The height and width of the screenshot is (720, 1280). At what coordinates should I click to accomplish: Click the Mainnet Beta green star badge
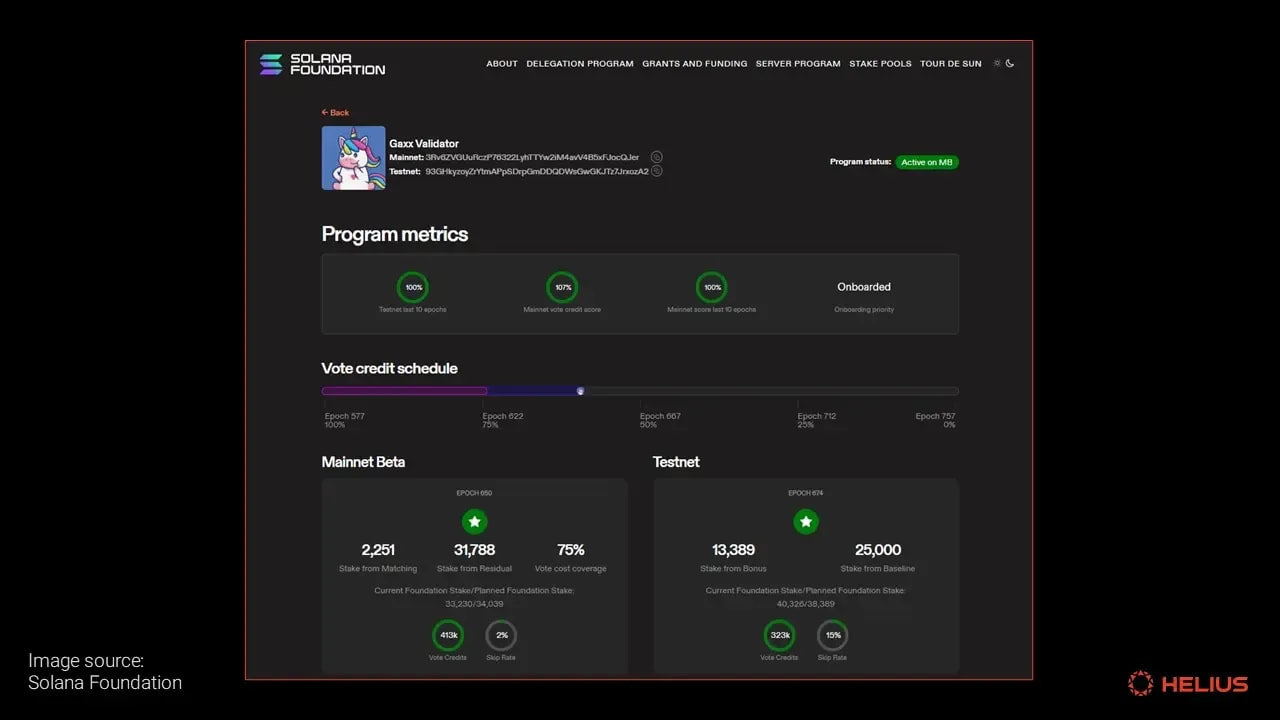click(x=475, y=521)
